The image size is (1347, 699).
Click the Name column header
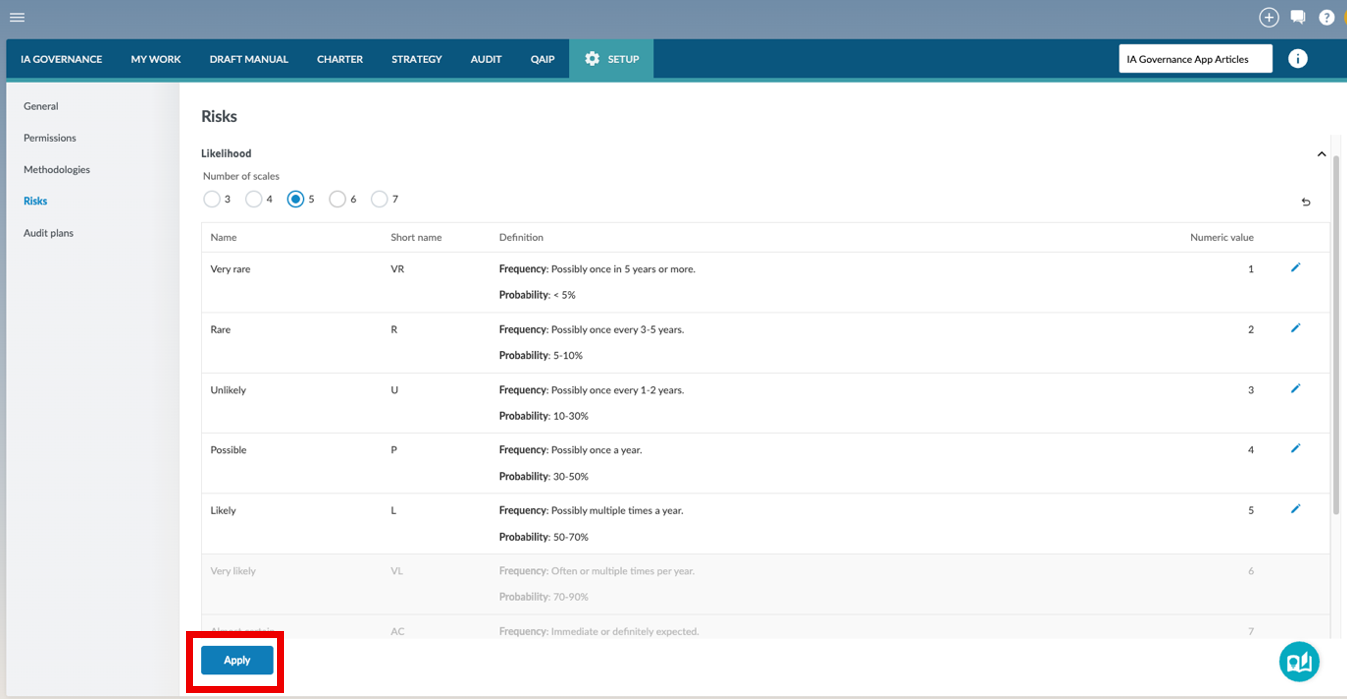pos(224,238)
